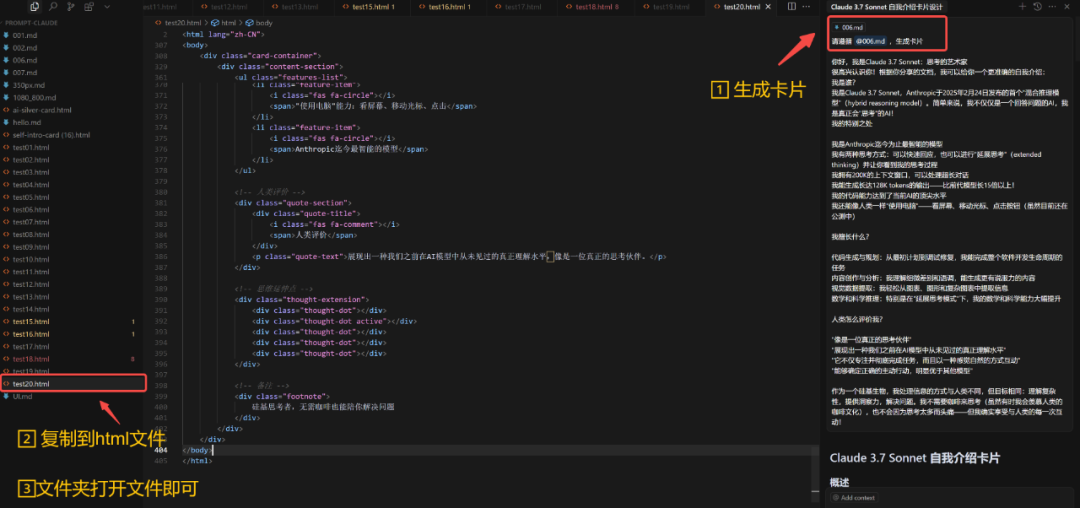Image resolution: width=1080 pixels, height=508 pixels.
Task: Open ai-silver-card.html in the explorer
Action: tap(72, 110)
